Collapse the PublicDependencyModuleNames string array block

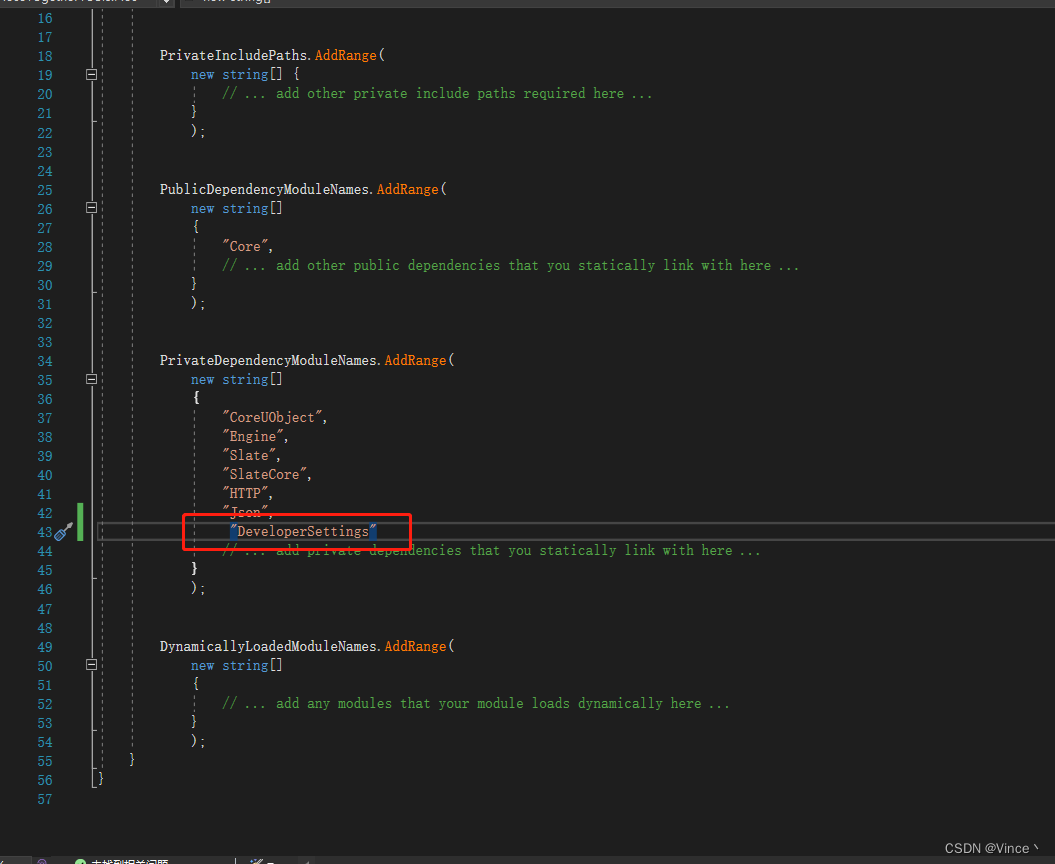[x=90, y=208]
